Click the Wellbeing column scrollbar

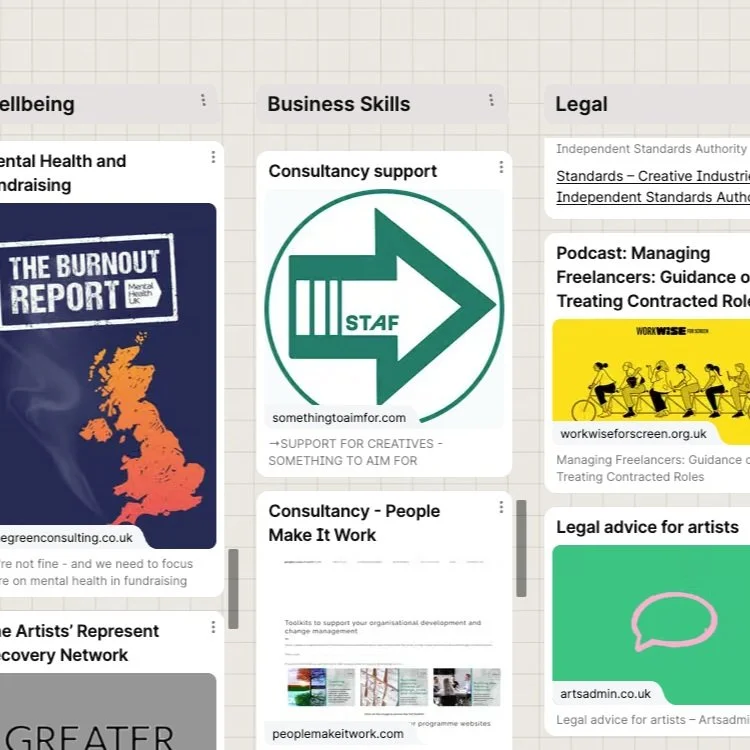[233, 588]
